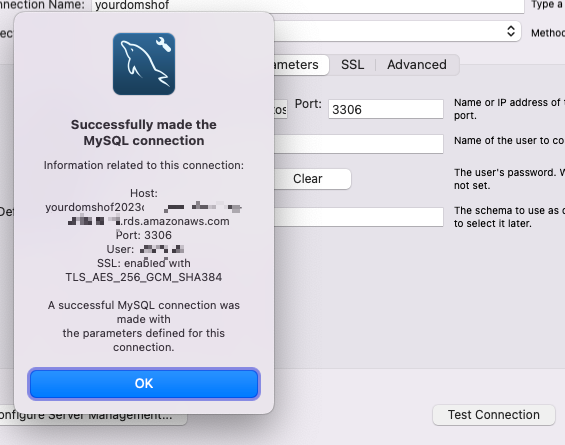Click the 'SSL: enabled with' line
The height and width of the screenshot is (445, 565).
point(144,263)
